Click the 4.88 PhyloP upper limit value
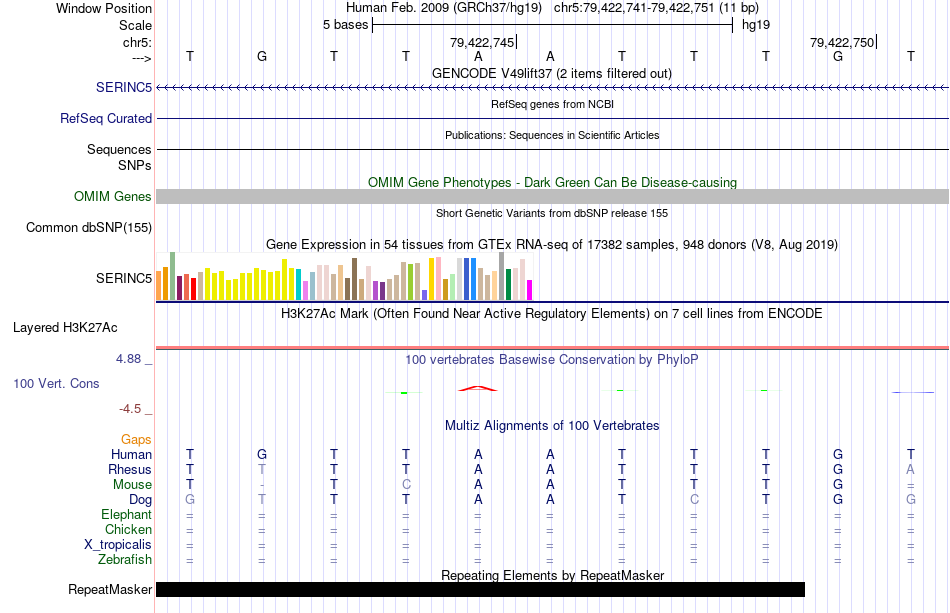This screenshot has height=613, width=950. 128,359
